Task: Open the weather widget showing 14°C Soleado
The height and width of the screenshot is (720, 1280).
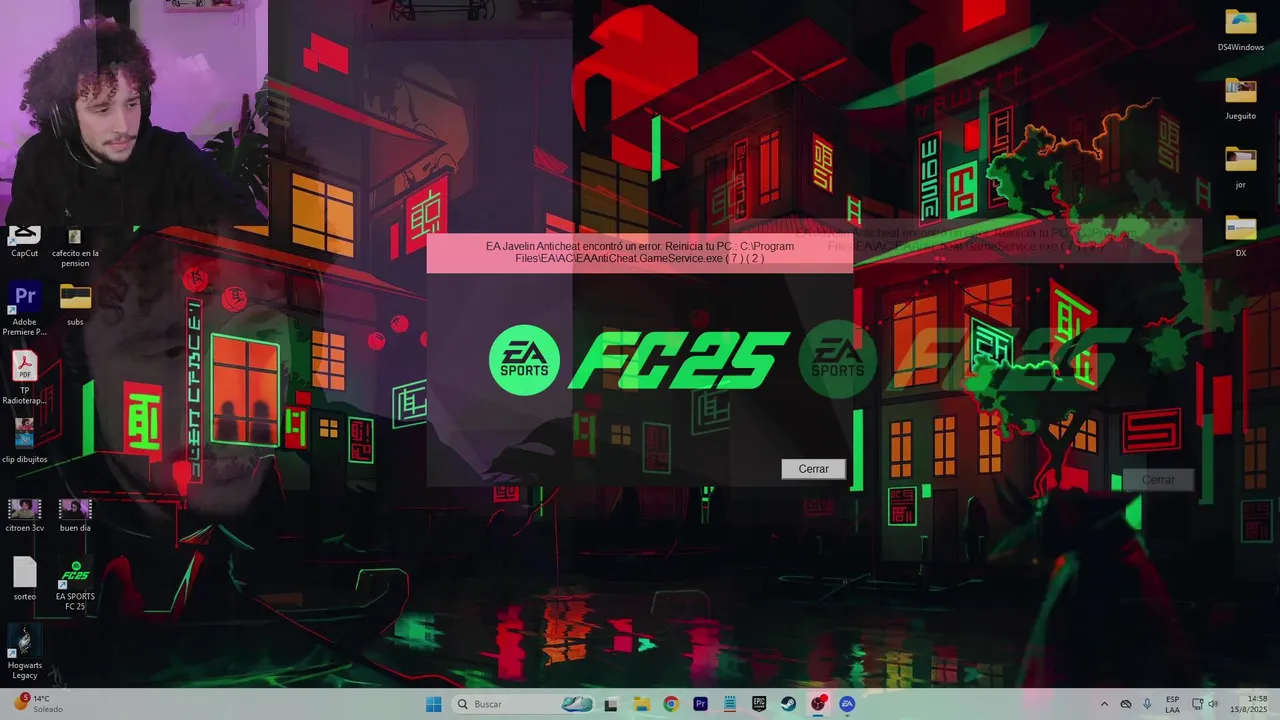Action: [38, 704]
